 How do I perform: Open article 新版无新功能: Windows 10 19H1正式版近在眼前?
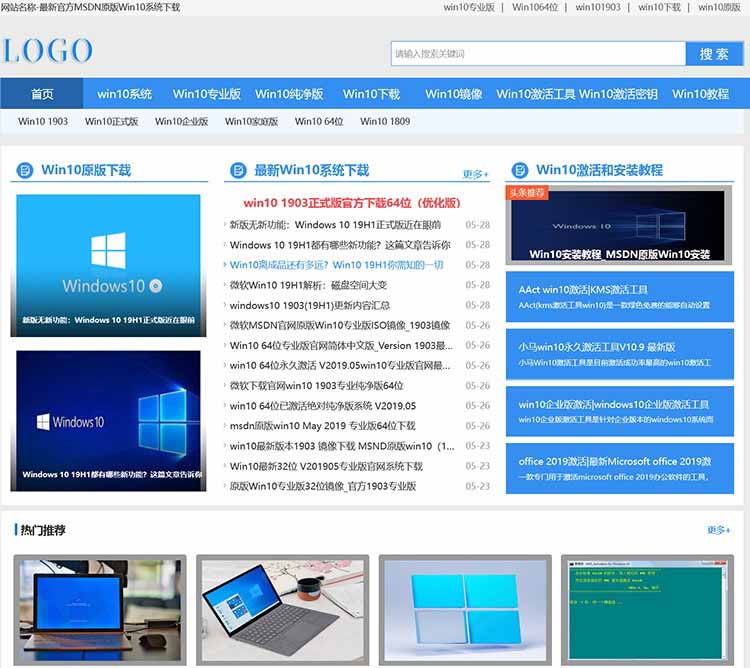(335, 225)
